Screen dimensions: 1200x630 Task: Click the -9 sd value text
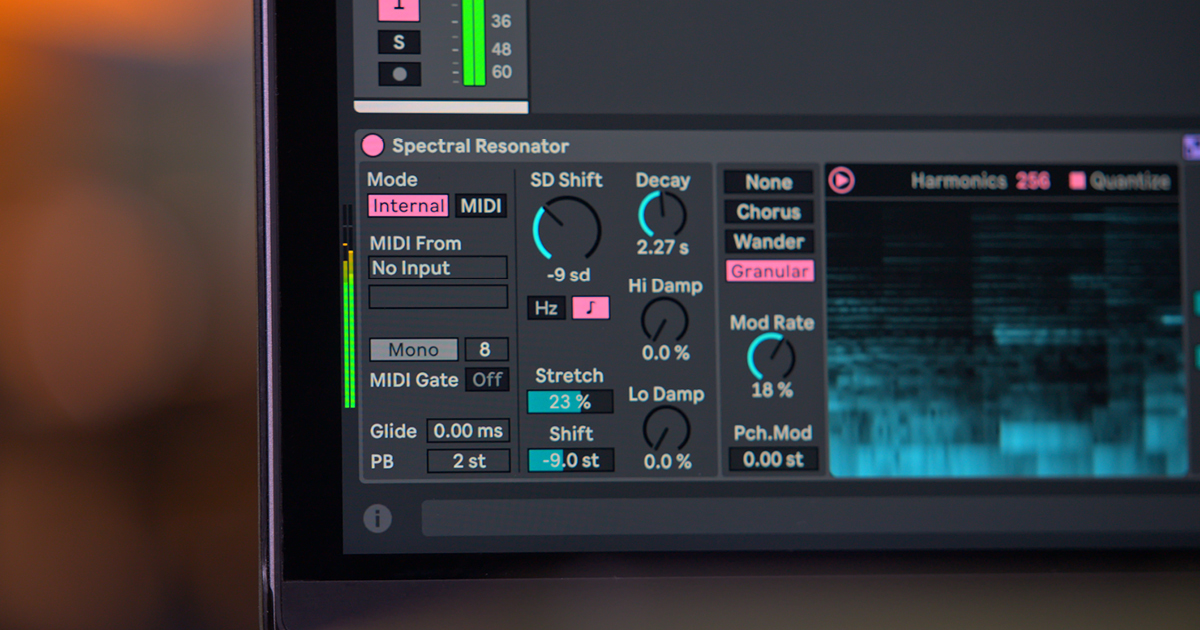(x=568, y=275)
